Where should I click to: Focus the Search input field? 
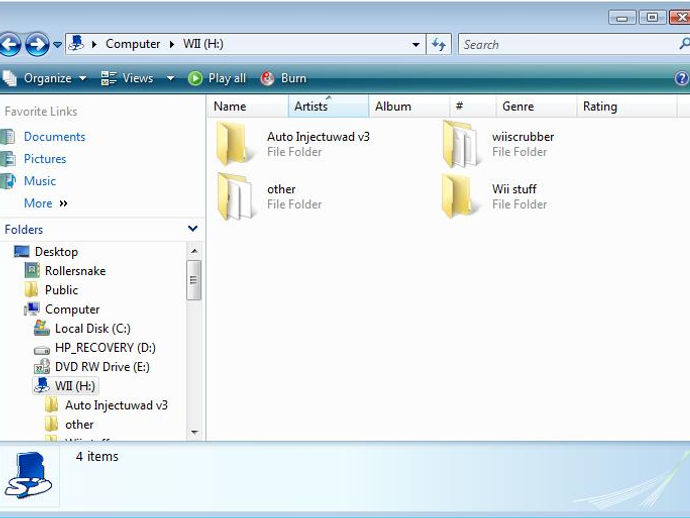[x=568, y=44]
